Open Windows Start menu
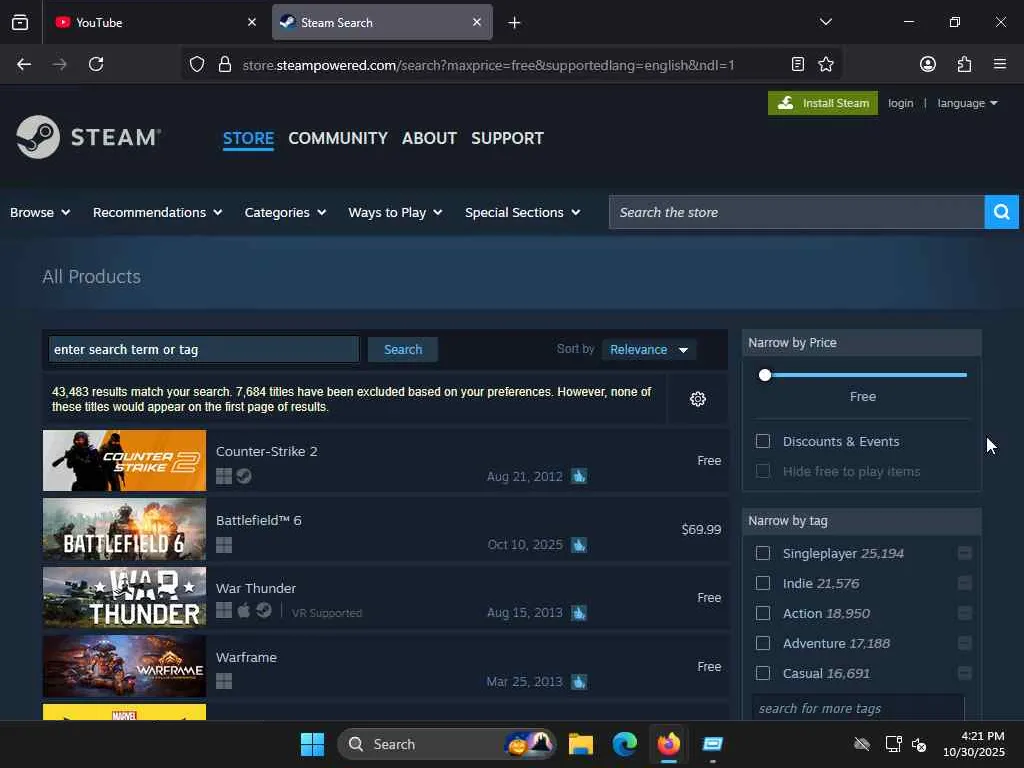The height and width of the screenshot is (768, 1024). tap(312, 744)
